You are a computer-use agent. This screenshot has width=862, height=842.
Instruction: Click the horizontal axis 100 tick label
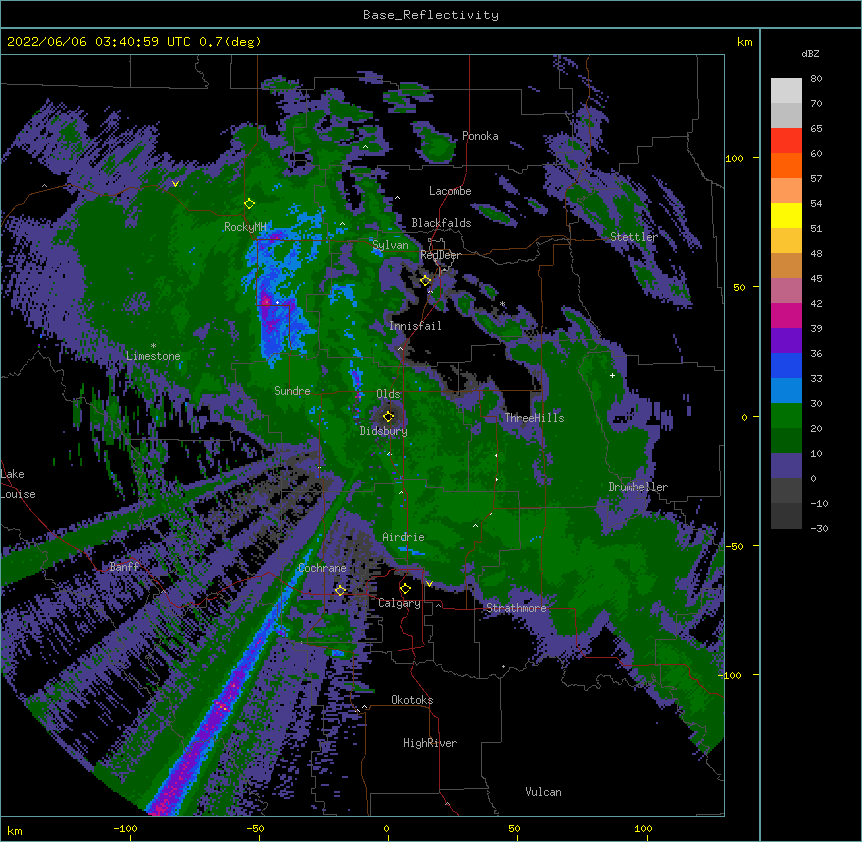click(x=643, y=828)
